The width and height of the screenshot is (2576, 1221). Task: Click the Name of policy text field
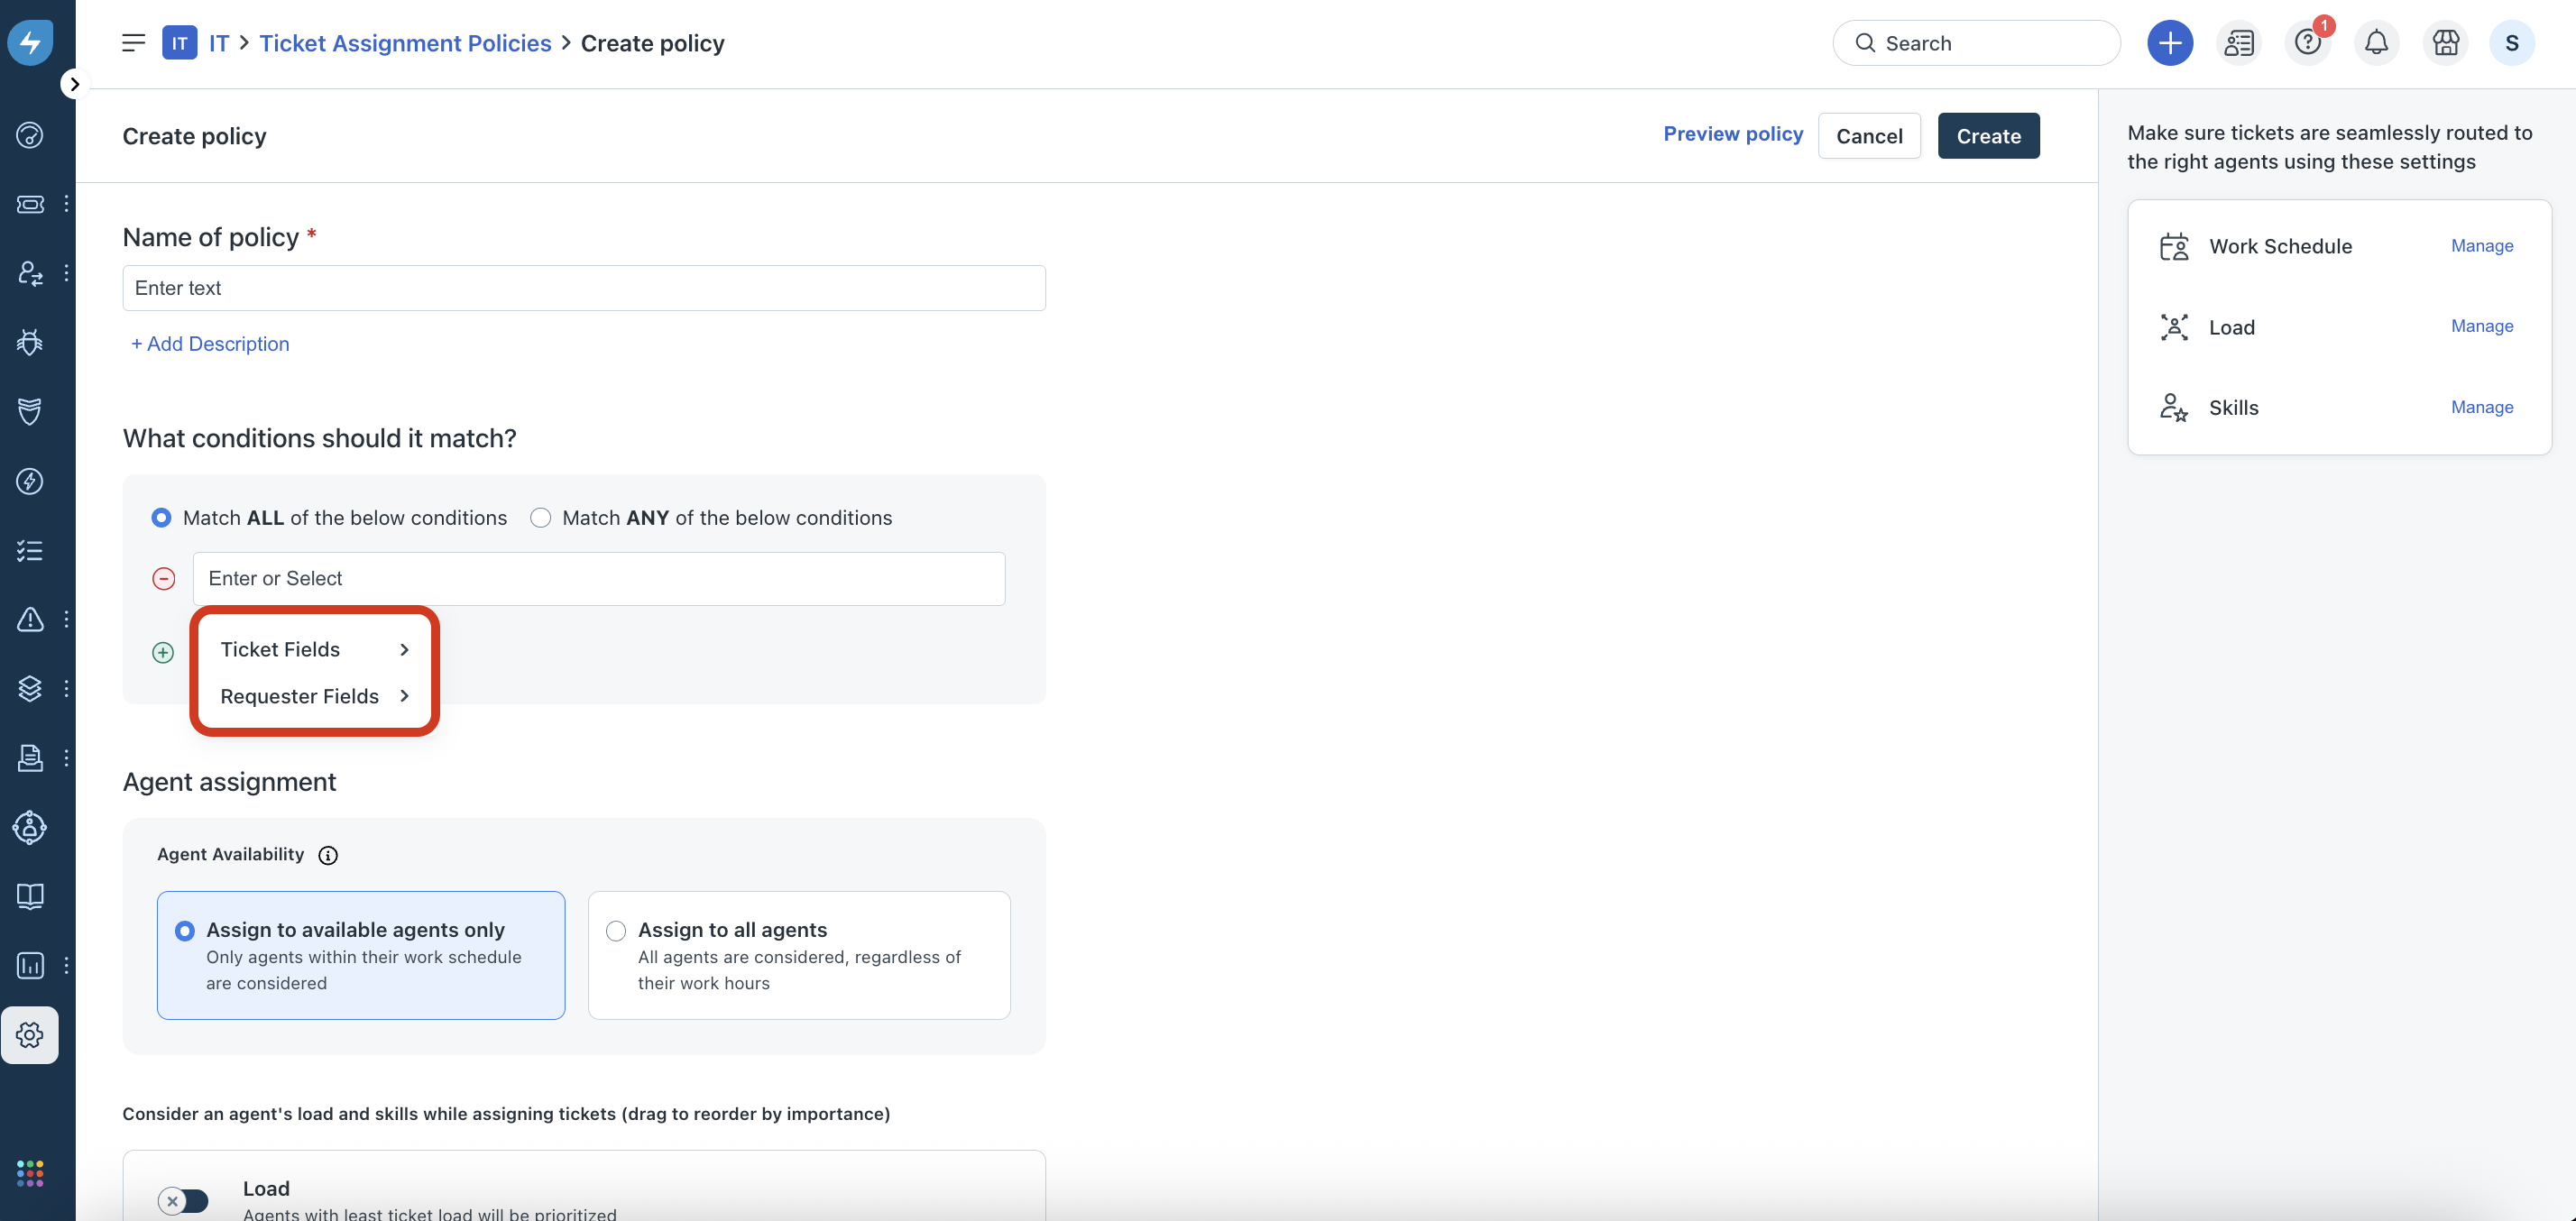point(584,288)
